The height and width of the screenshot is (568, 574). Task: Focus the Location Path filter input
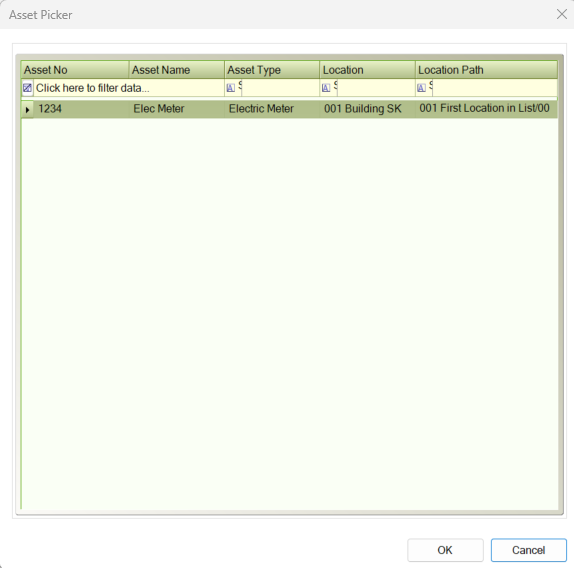495,88
